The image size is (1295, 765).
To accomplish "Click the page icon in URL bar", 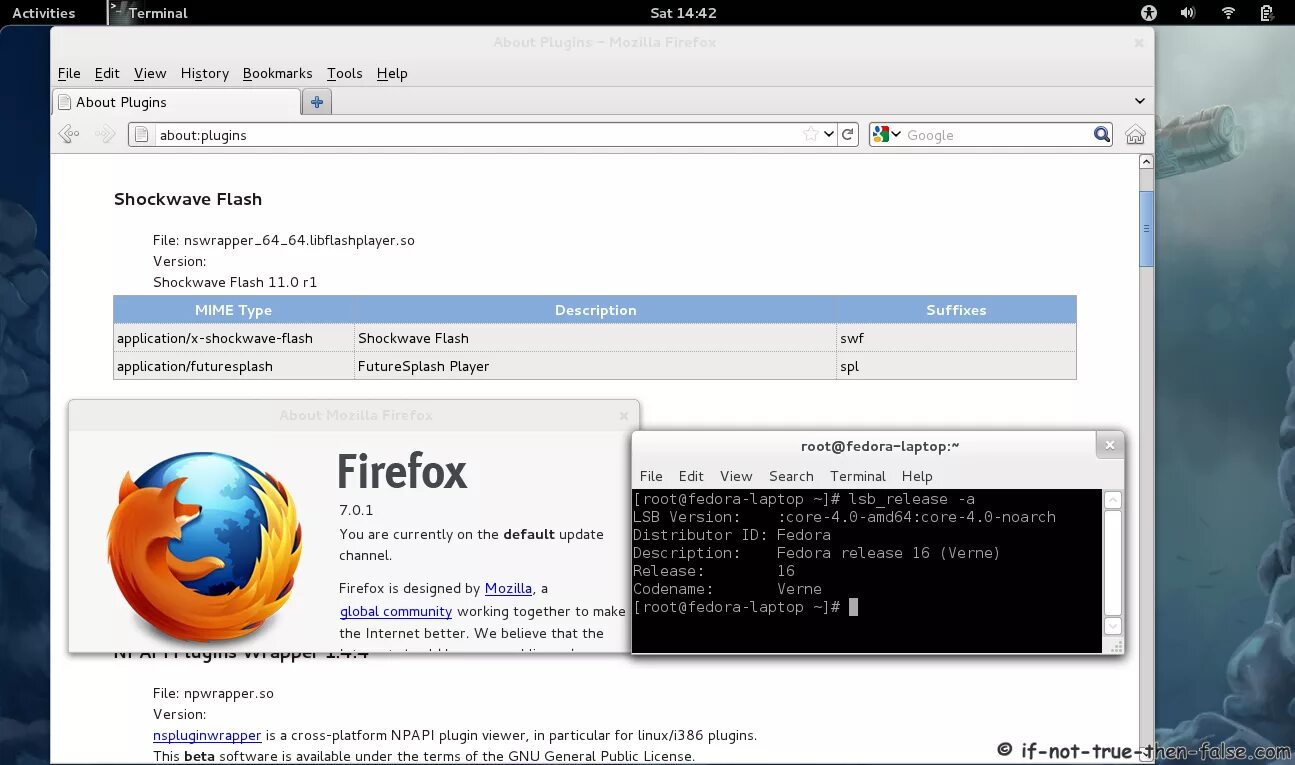I will pyautogui.click(x=141, y=134).
